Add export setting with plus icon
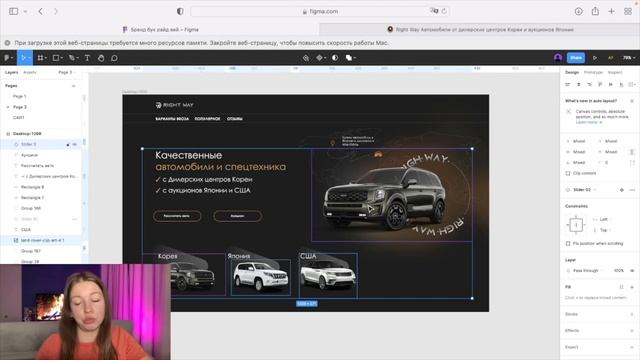 (x=632, y=347)
